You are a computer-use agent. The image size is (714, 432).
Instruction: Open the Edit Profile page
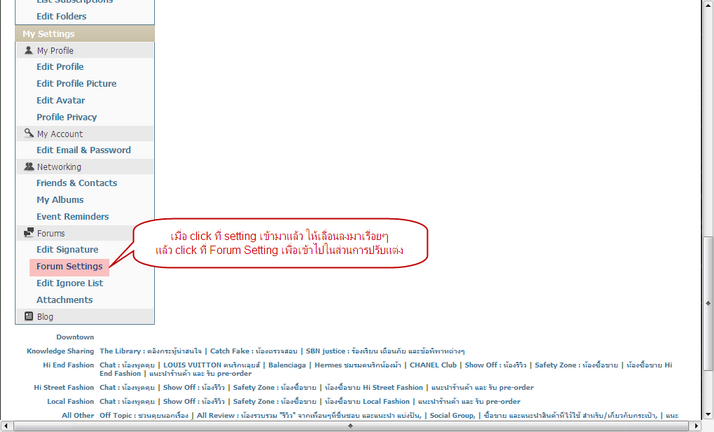[60, 67]
